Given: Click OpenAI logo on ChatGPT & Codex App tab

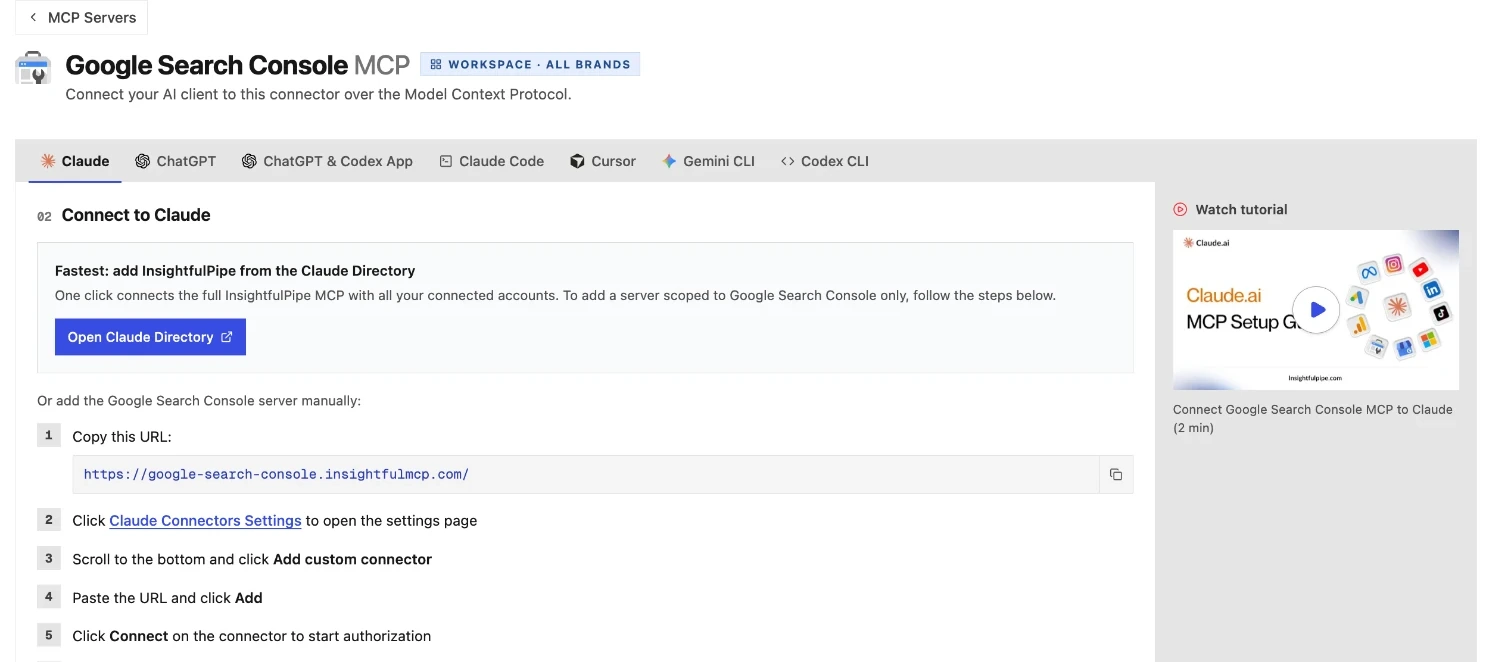Looking at the screenshot, I should [249, 161].
